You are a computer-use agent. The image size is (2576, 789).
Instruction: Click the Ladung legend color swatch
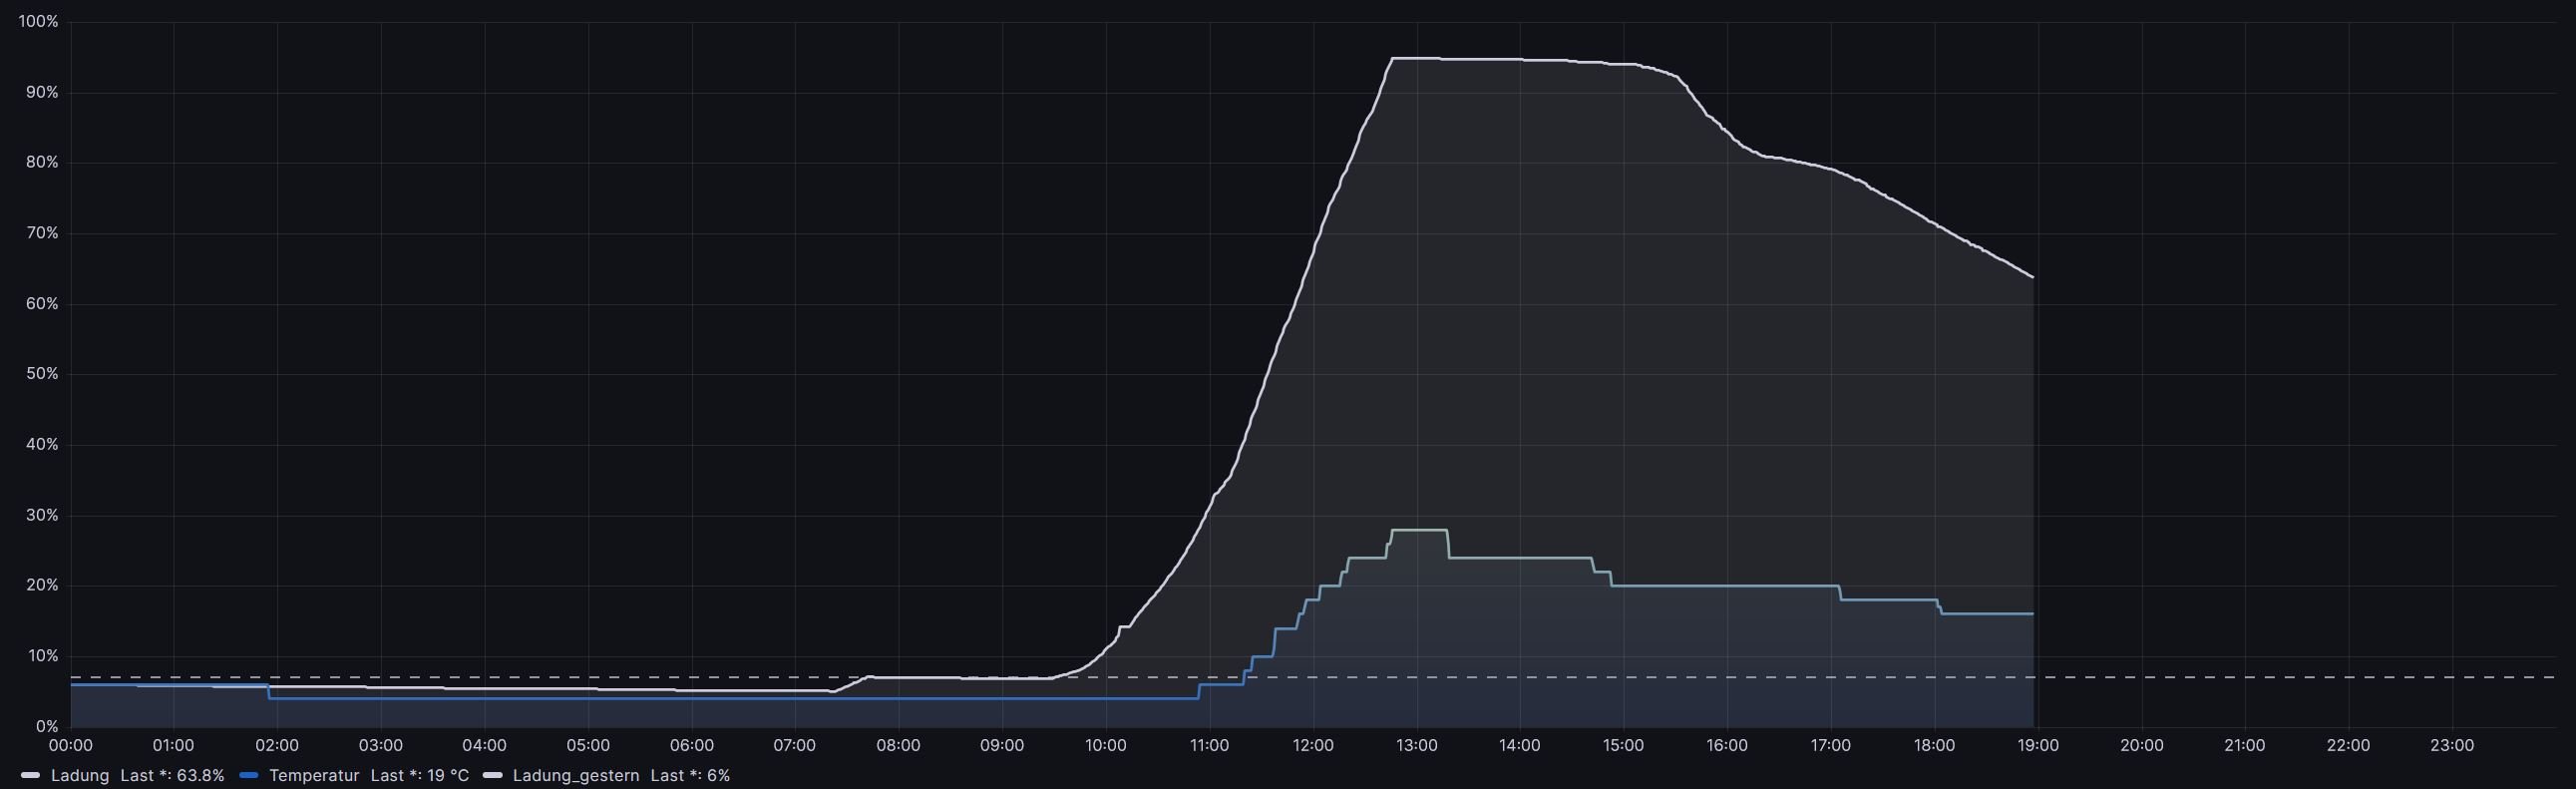click(30, 775)
